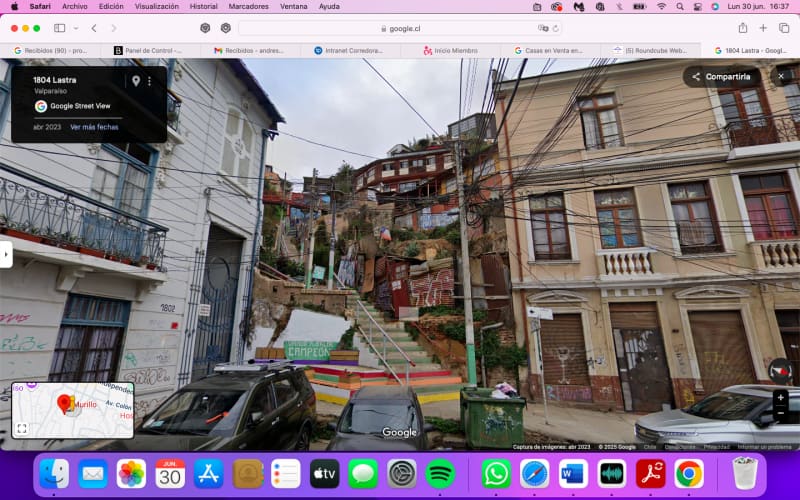
Task: Click the Compartirla share button
Action: (x=722, y=77)
